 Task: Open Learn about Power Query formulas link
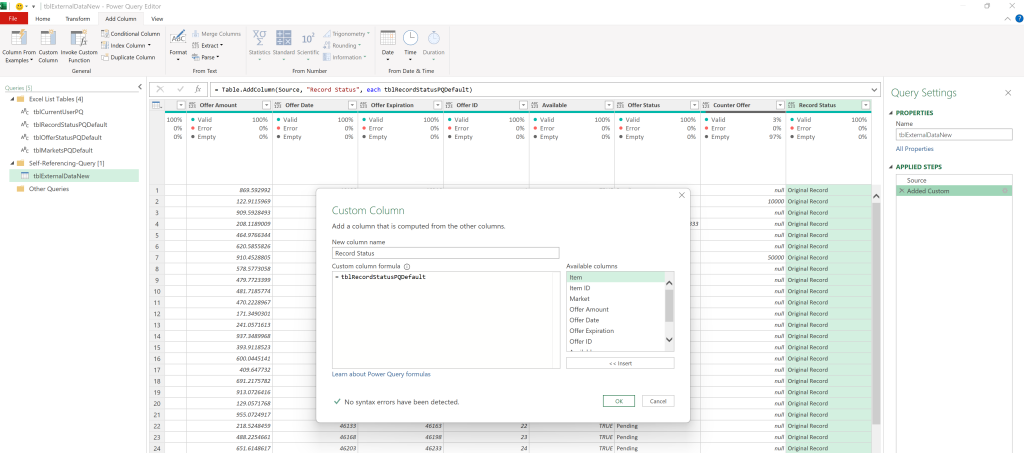coord(381,374)
